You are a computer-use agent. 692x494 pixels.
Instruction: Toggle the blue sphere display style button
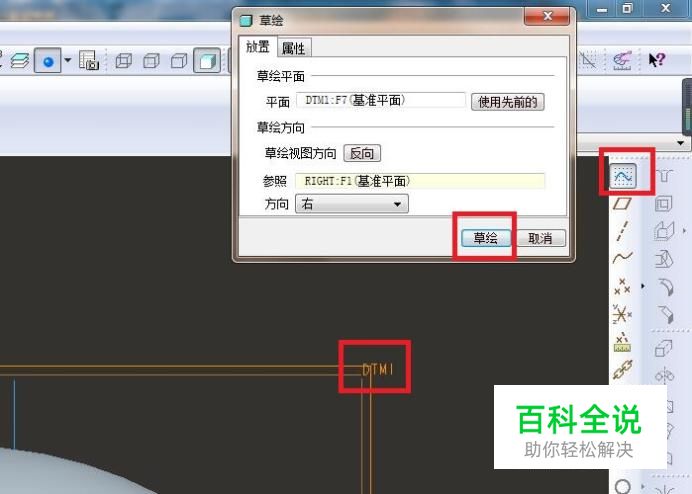point(48,60)
